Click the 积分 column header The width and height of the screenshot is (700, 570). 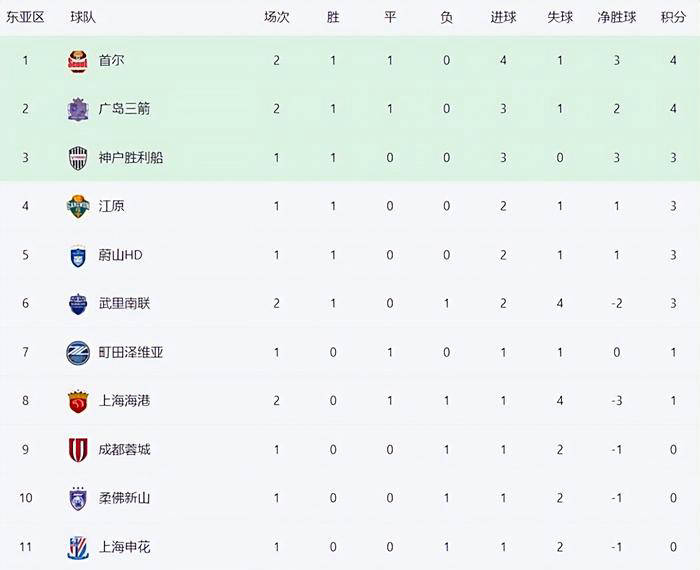tap(673, 17)
